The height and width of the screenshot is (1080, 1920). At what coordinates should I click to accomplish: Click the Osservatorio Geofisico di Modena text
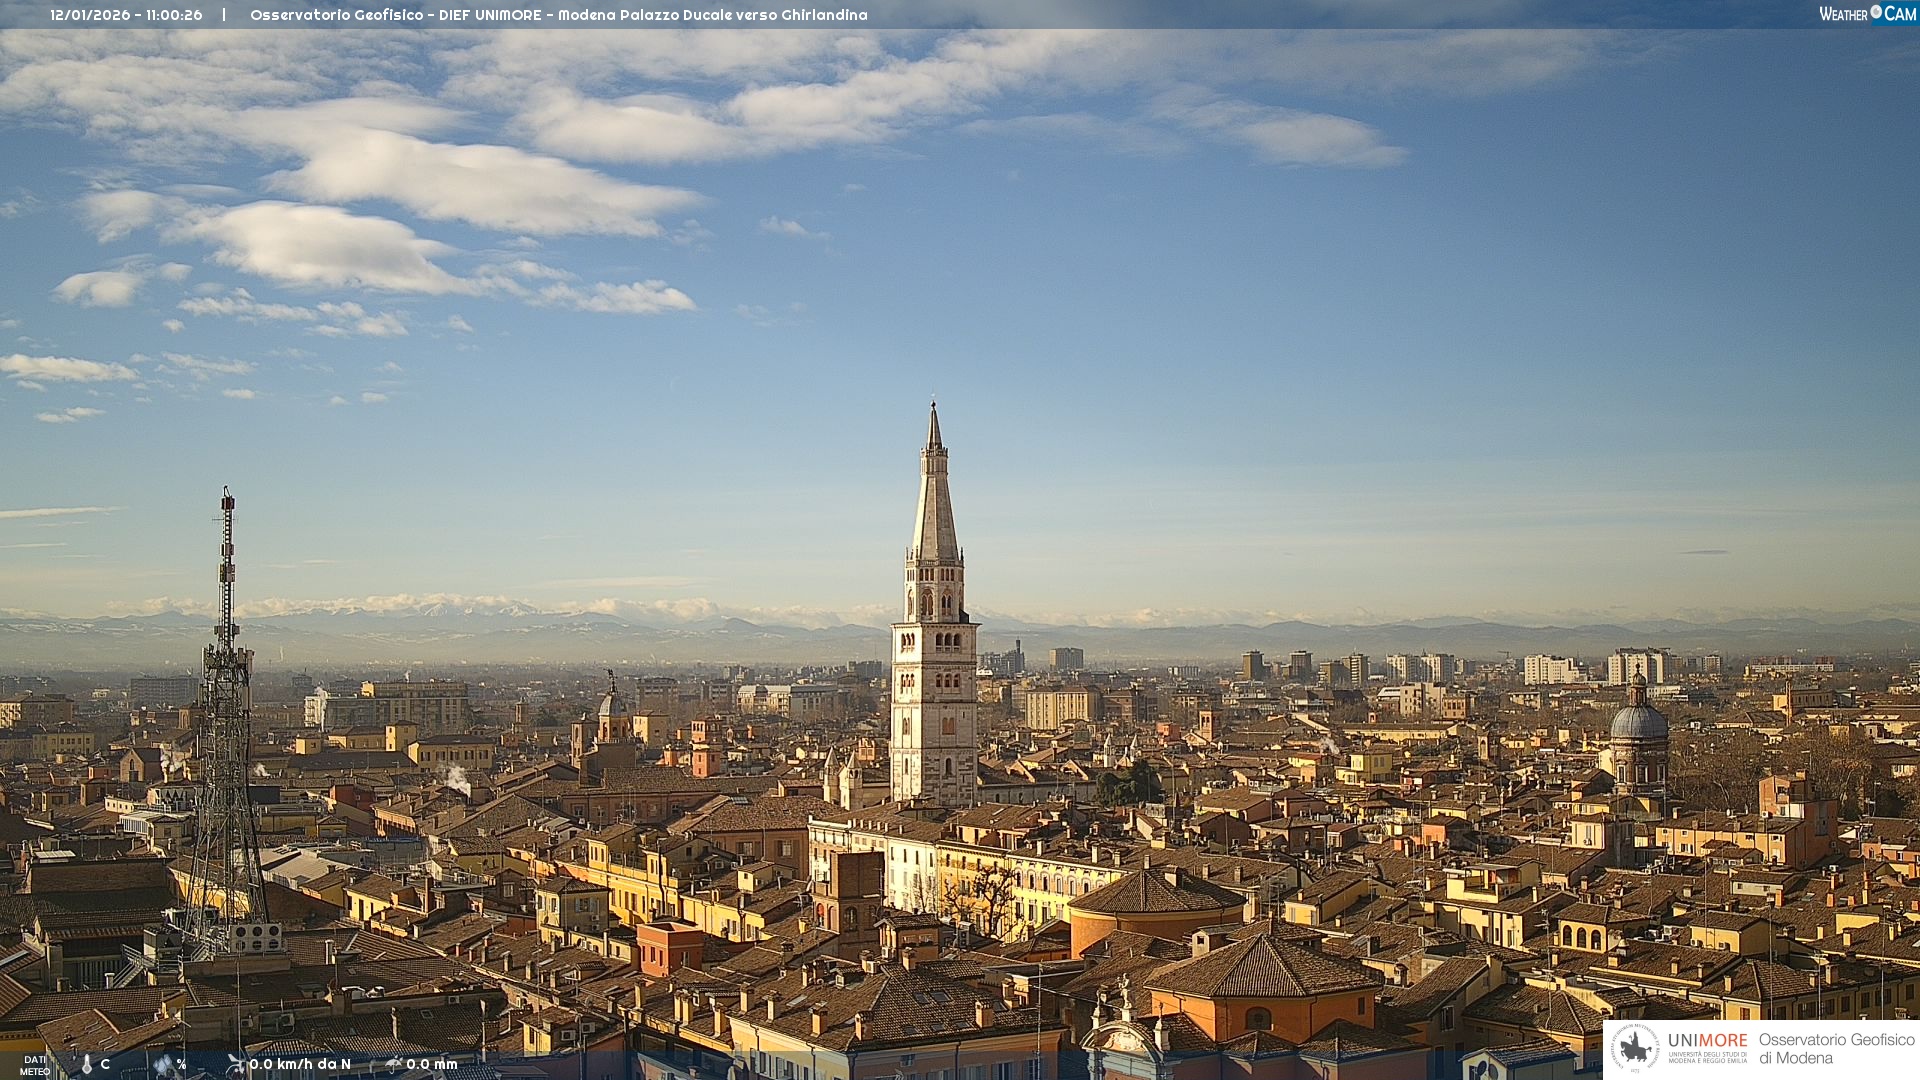[1836, 1048]
